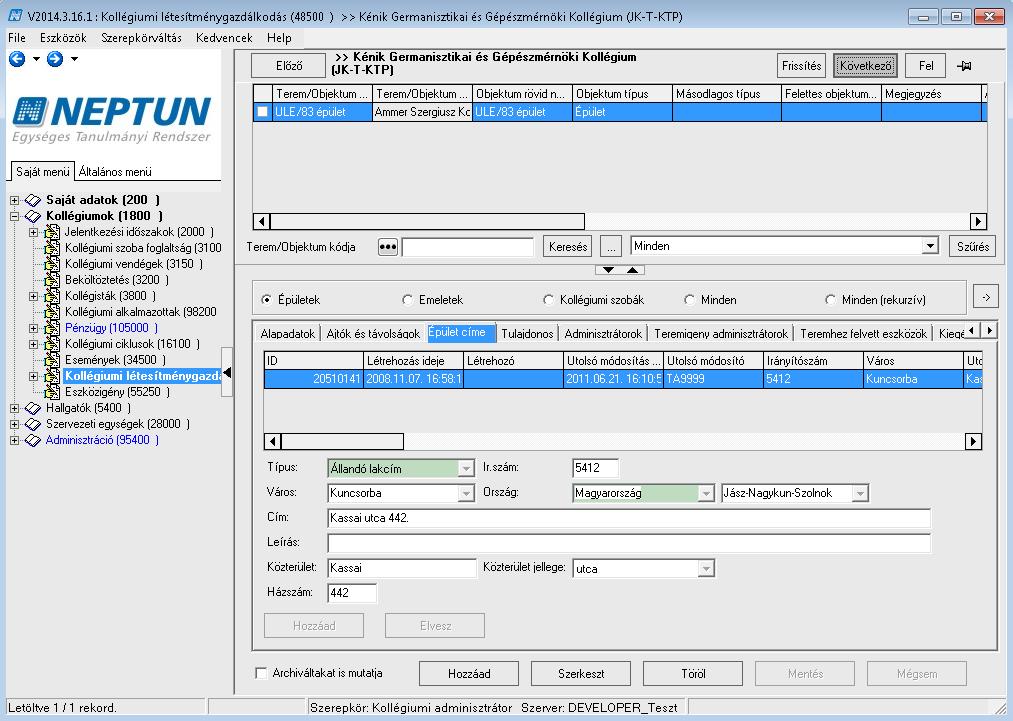
Task: Open the Ajtók és távolságok tab
Action: point(373,333)
